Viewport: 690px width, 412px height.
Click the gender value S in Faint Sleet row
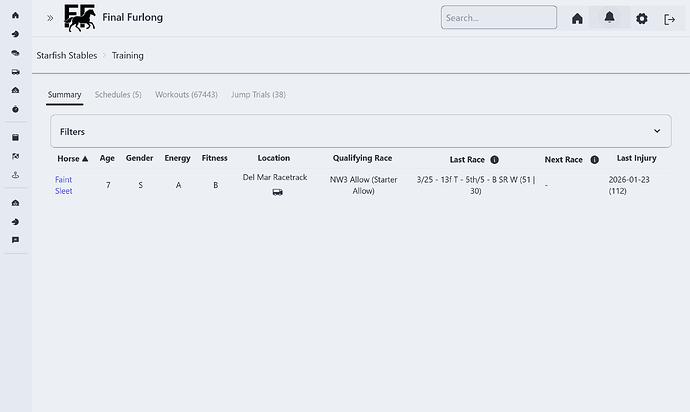click(141, 185)
